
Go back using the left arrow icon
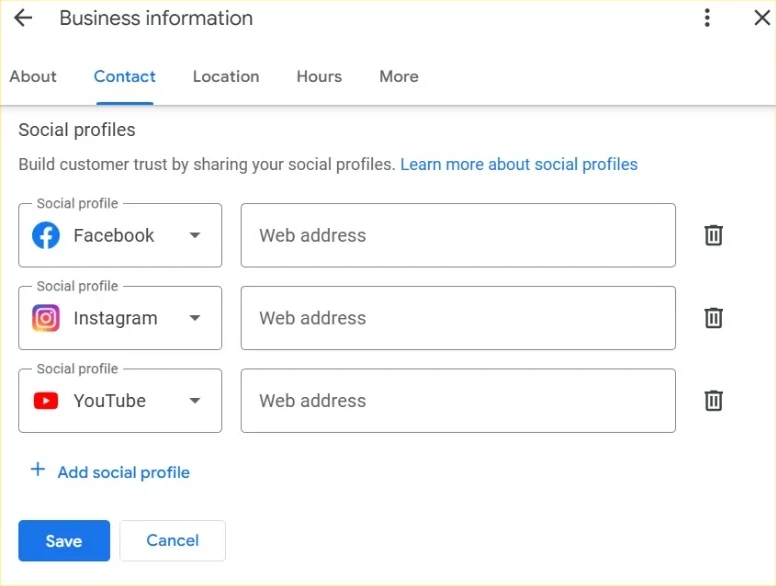23,18
